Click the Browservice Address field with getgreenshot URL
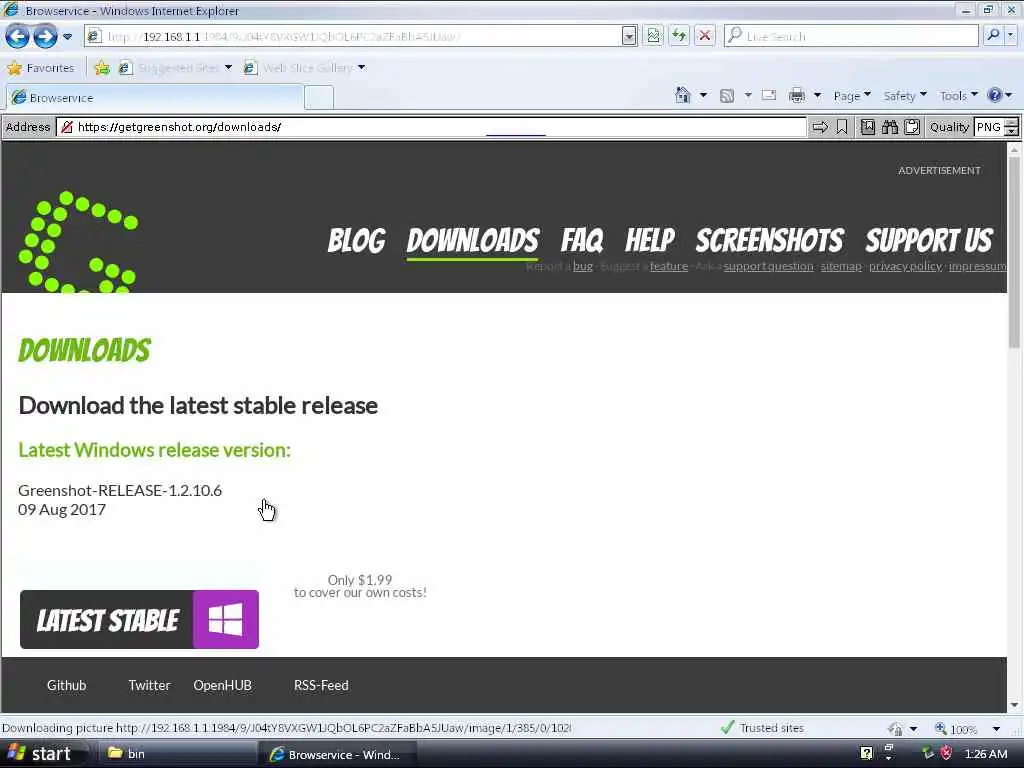Screen dimensions: 1024x768 432,127
